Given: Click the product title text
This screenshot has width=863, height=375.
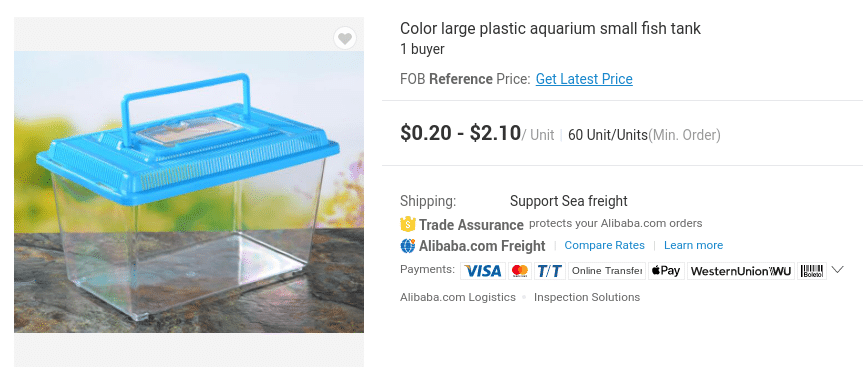Looking at the screenshot, I should pos(550,29).
